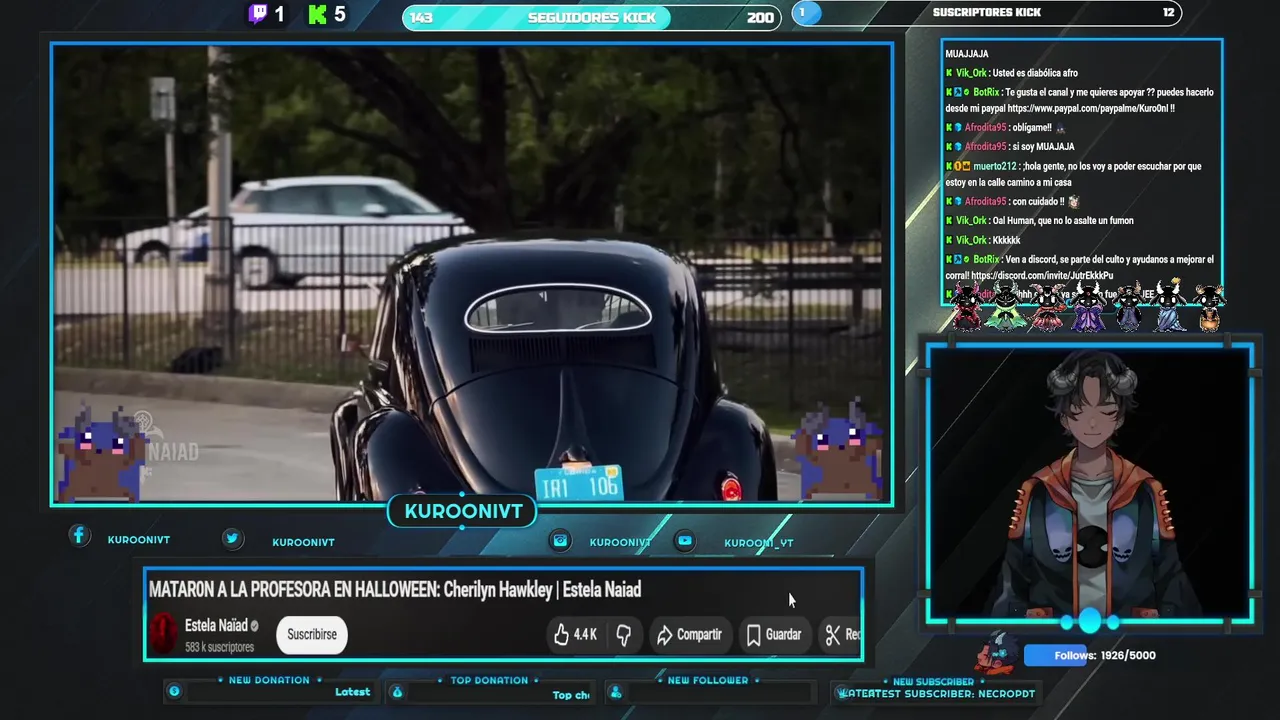This screenshot has width=1280, height=720.
Task: Click the KUROONIVT Facebook handle text
Action: pos(139,540)
